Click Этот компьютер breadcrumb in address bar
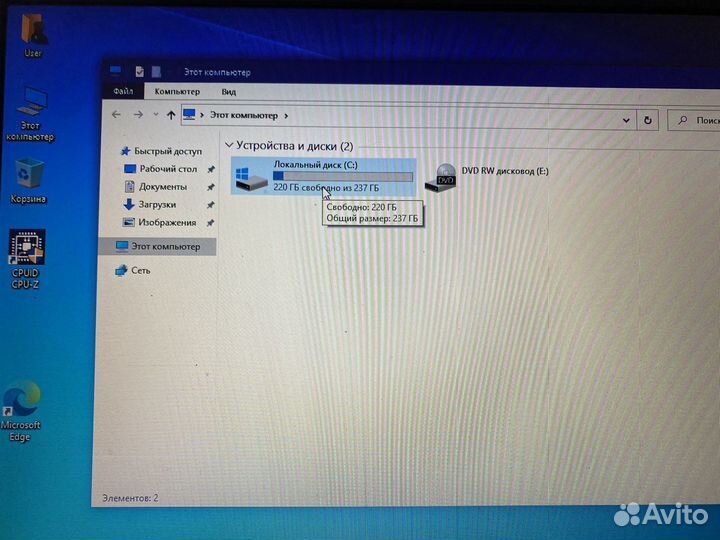Viewport: 720px width, 540px height. pos(244,115)
